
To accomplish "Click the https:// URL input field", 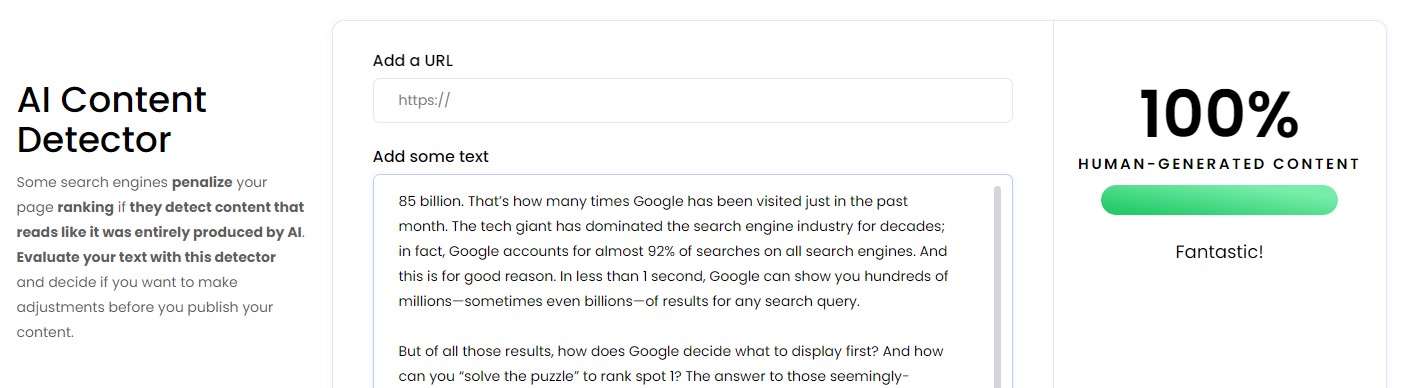I will pyautogui.click(x=692, y=100).
